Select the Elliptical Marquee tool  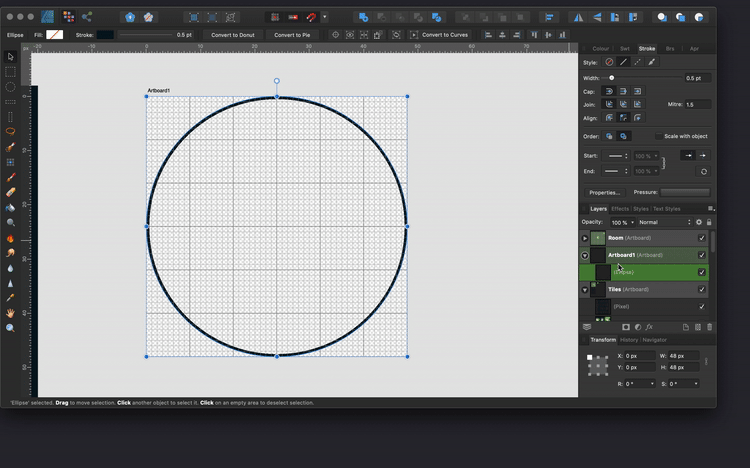[x=10, y=87]
